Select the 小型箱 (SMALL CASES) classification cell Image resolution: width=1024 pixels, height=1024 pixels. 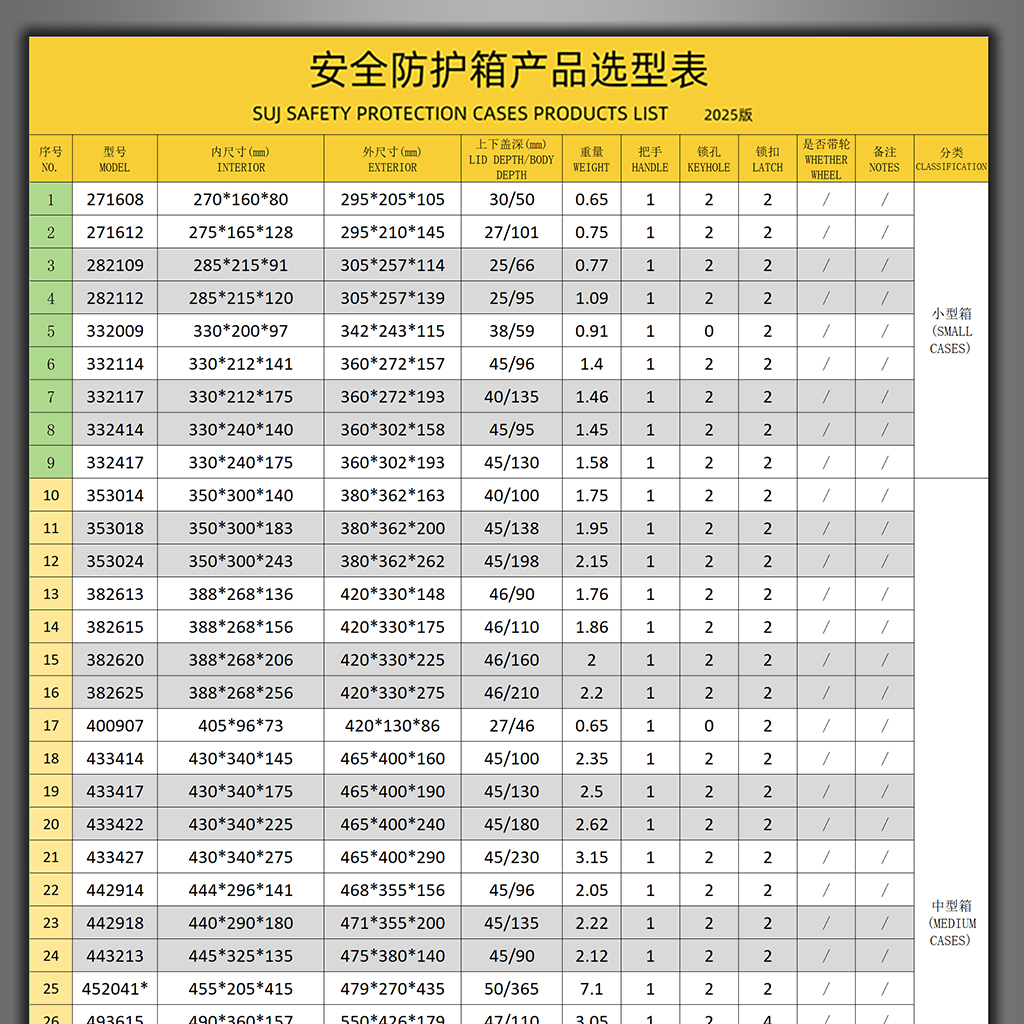(x=952, y=330)
